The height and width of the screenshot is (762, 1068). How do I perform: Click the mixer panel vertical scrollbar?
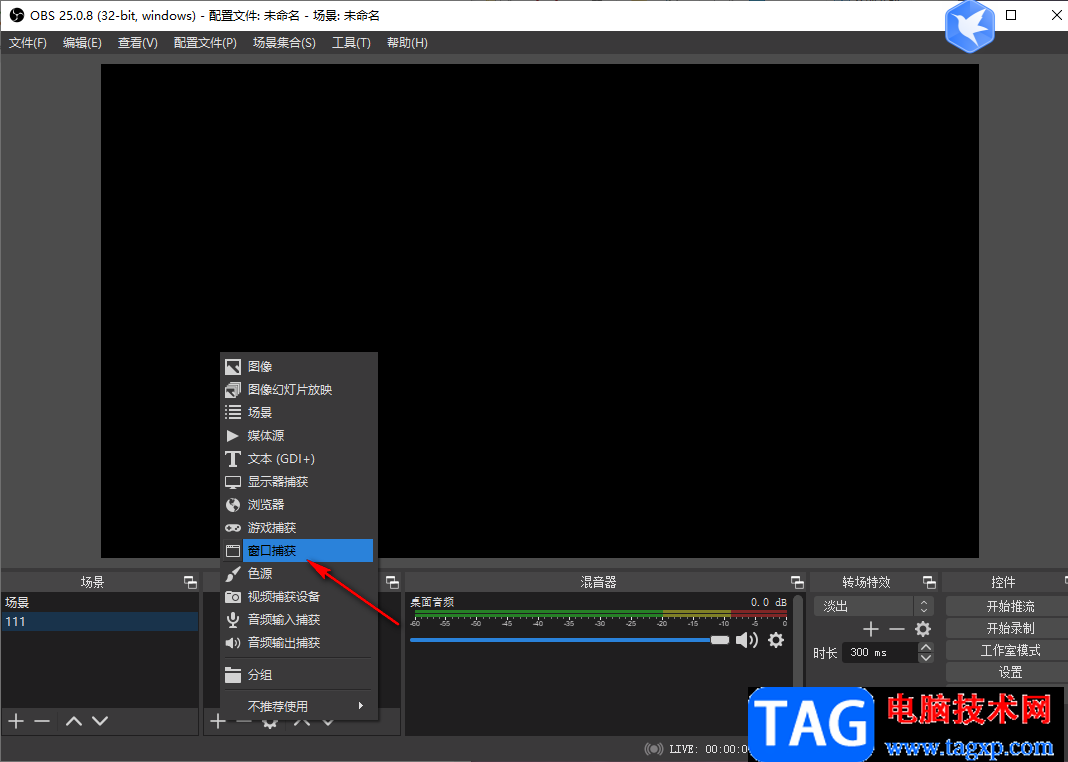click(x=798, y=640)
